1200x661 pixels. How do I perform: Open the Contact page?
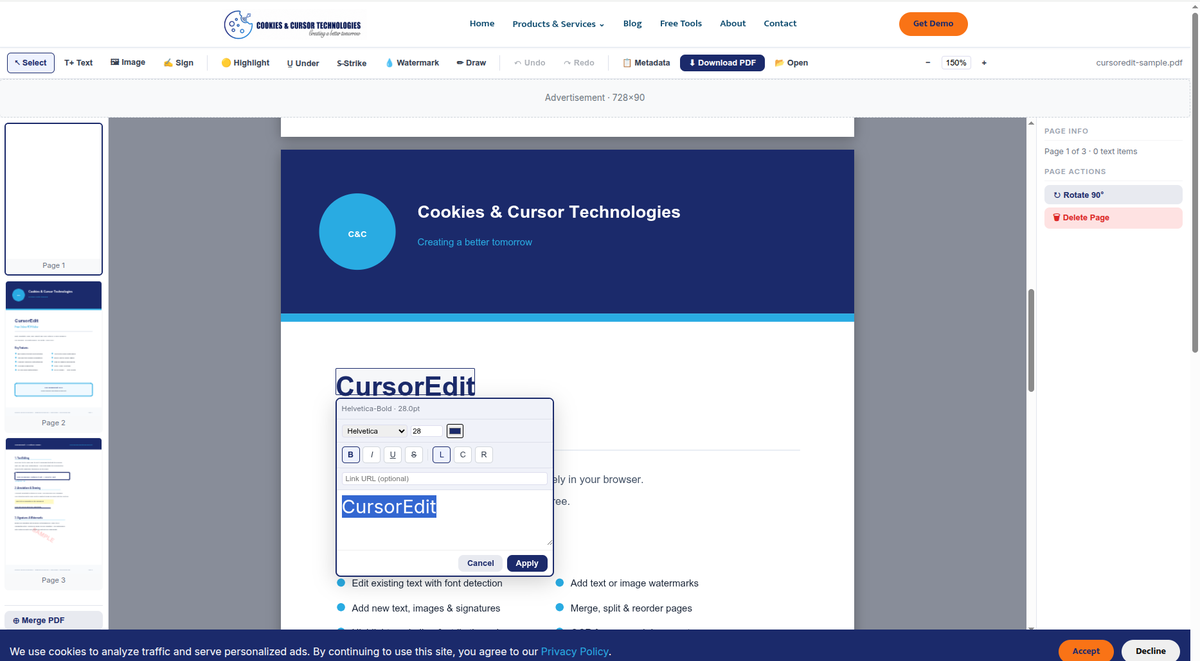pyautogui.click(x=780, y=23)
